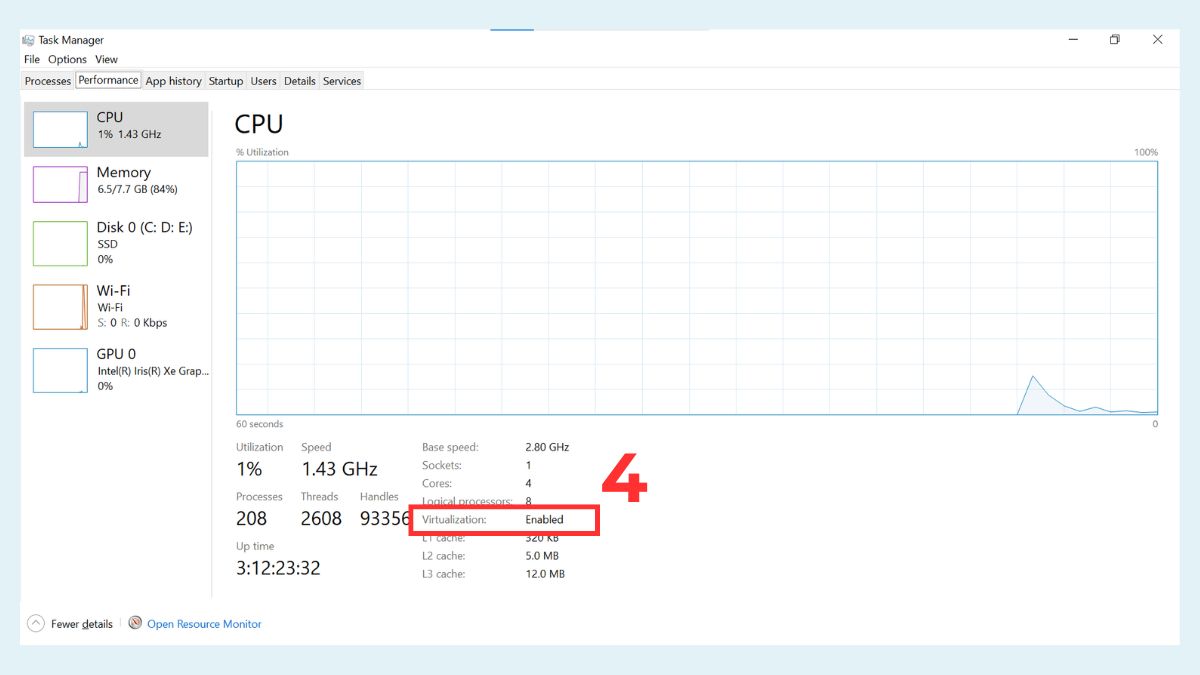1200x675 pixels.
Task: Click the Fewer details chevron icon
Action: coord(36,623)
